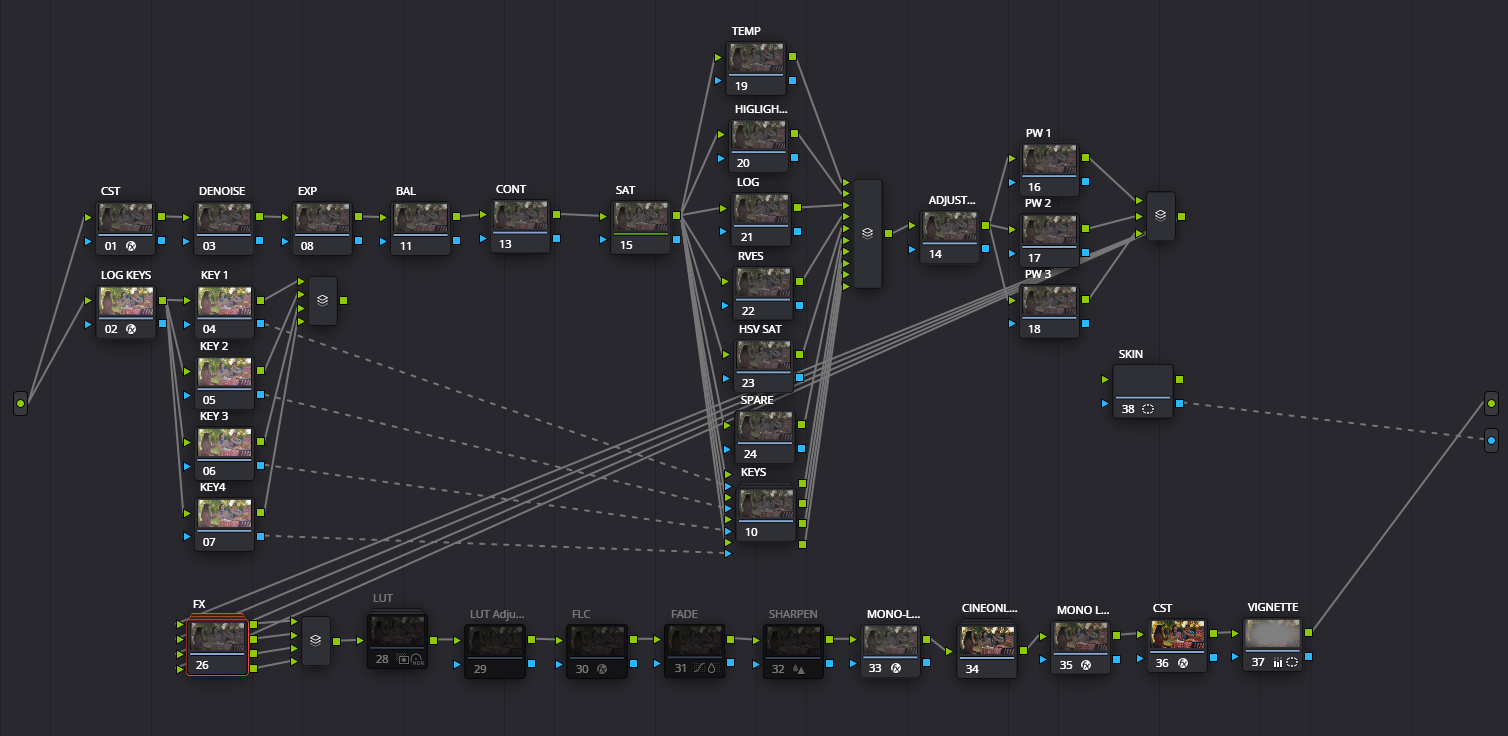1508x736 pixels.
Task: Click the layer mixer icon beside KEY 1
Action: (322, 300)
